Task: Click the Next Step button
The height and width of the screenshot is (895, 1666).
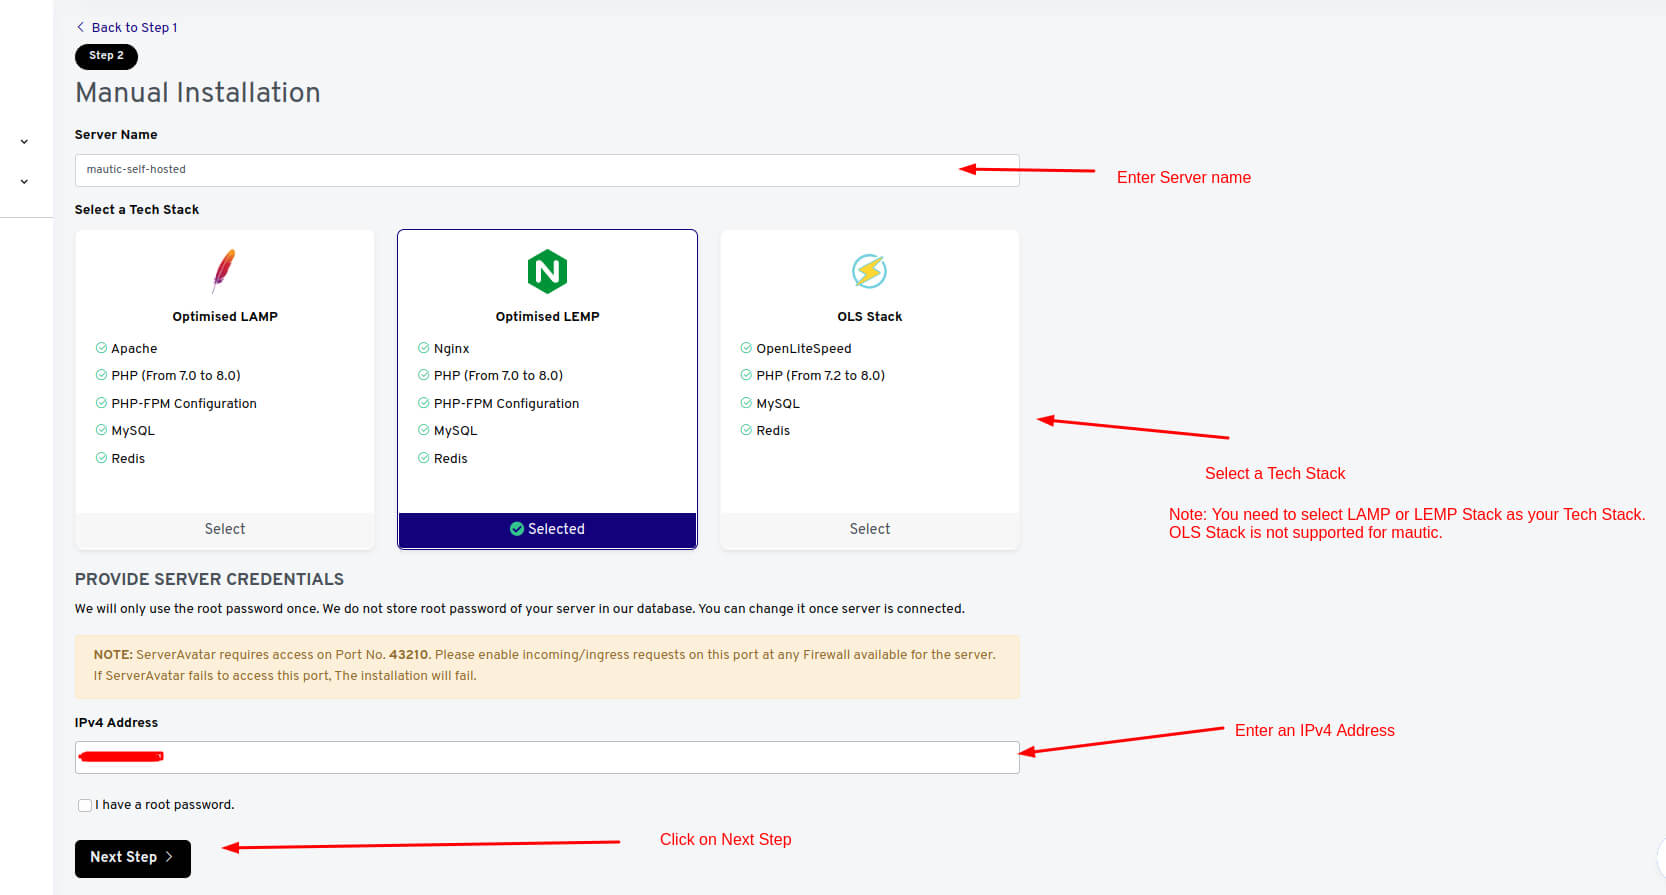Action: coord(133,858)
